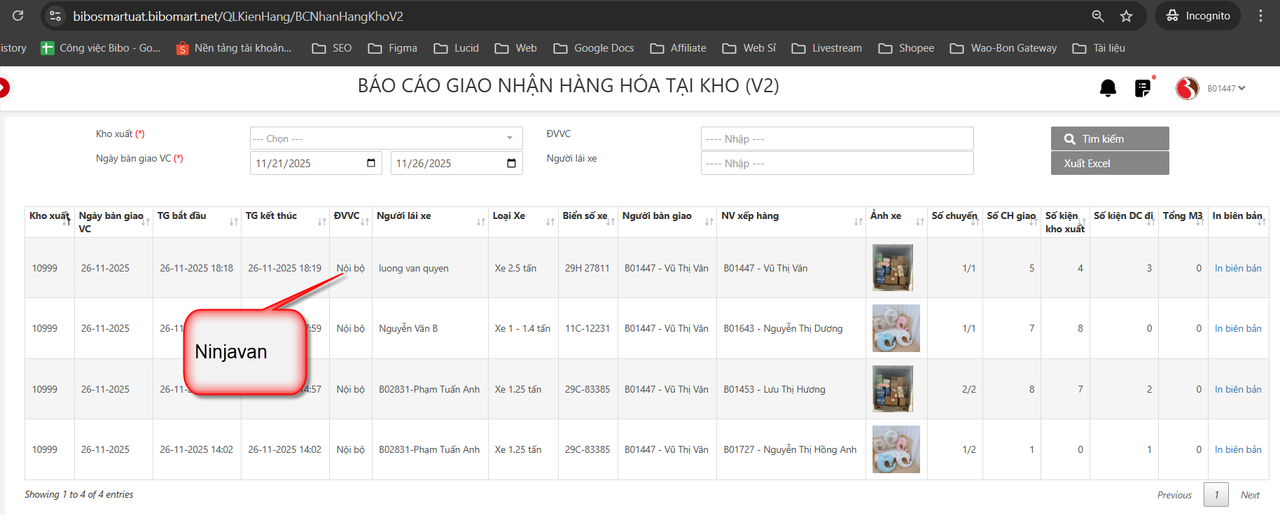Open vehicle photo in Nguyễn Văn B row
The width and height of the screenshot is (1280, 515).
click(896, 328)
